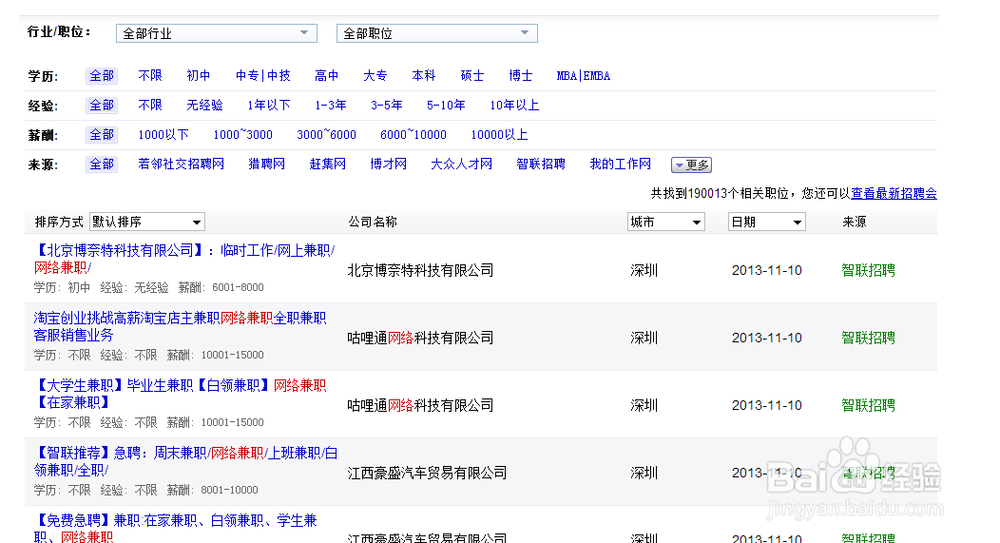Open the 【大学生兼职】毕业生兼职 job posting
1000x543 pixels.
tap(180, 394)
